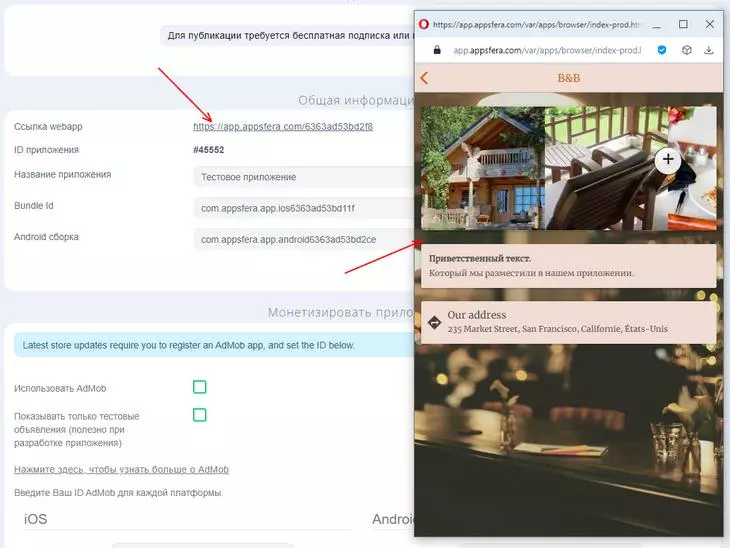
Task: Click the lock icon in address bar
Action: click(x=437, y=50)
